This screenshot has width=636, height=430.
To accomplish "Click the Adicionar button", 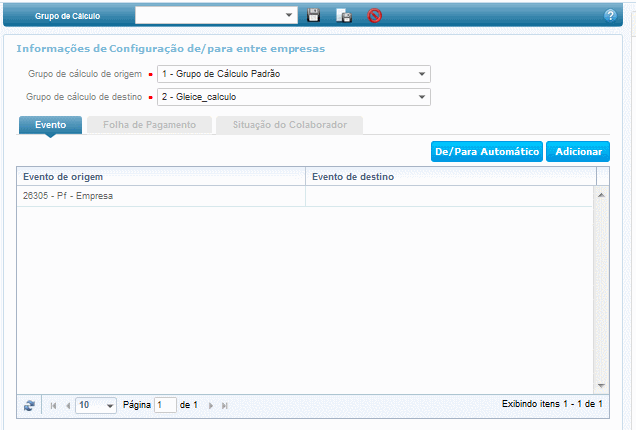I will [x=578, y=151].
